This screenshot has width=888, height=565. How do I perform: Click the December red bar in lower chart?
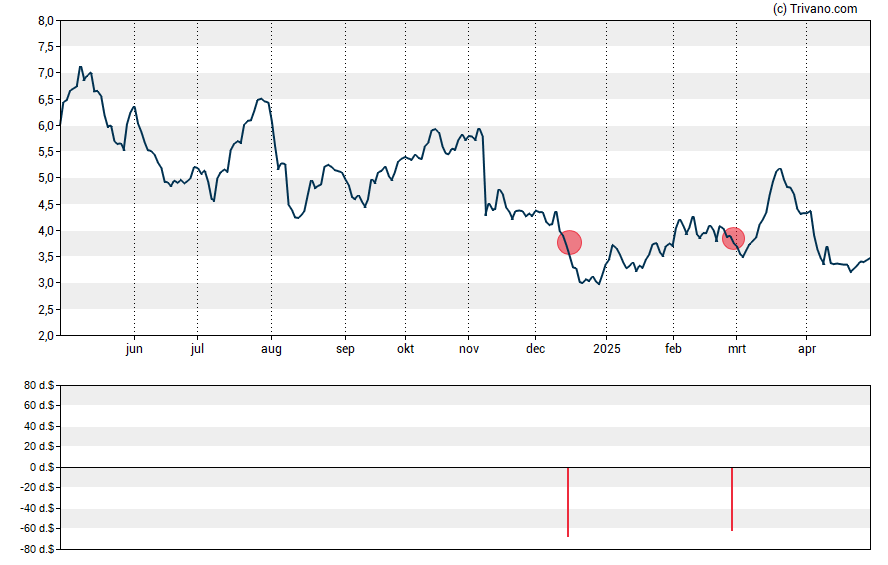(x=567, y=502)
